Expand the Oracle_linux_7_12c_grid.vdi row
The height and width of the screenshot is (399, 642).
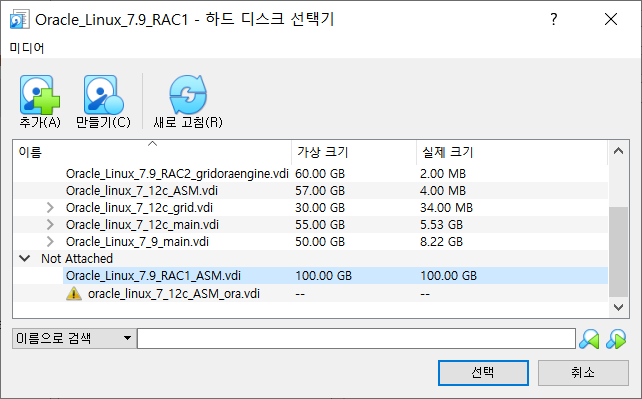pos(50,207)
